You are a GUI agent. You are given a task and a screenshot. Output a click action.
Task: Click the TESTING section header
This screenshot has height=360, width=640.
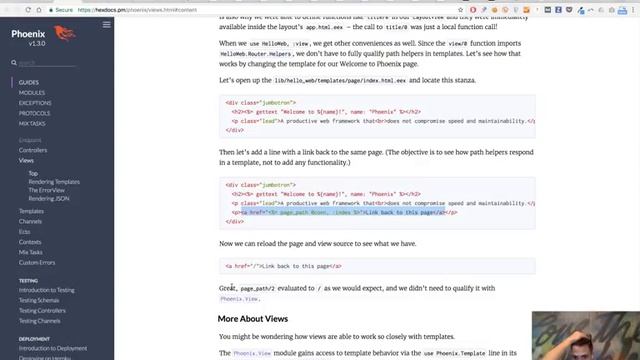coord(28,281)
